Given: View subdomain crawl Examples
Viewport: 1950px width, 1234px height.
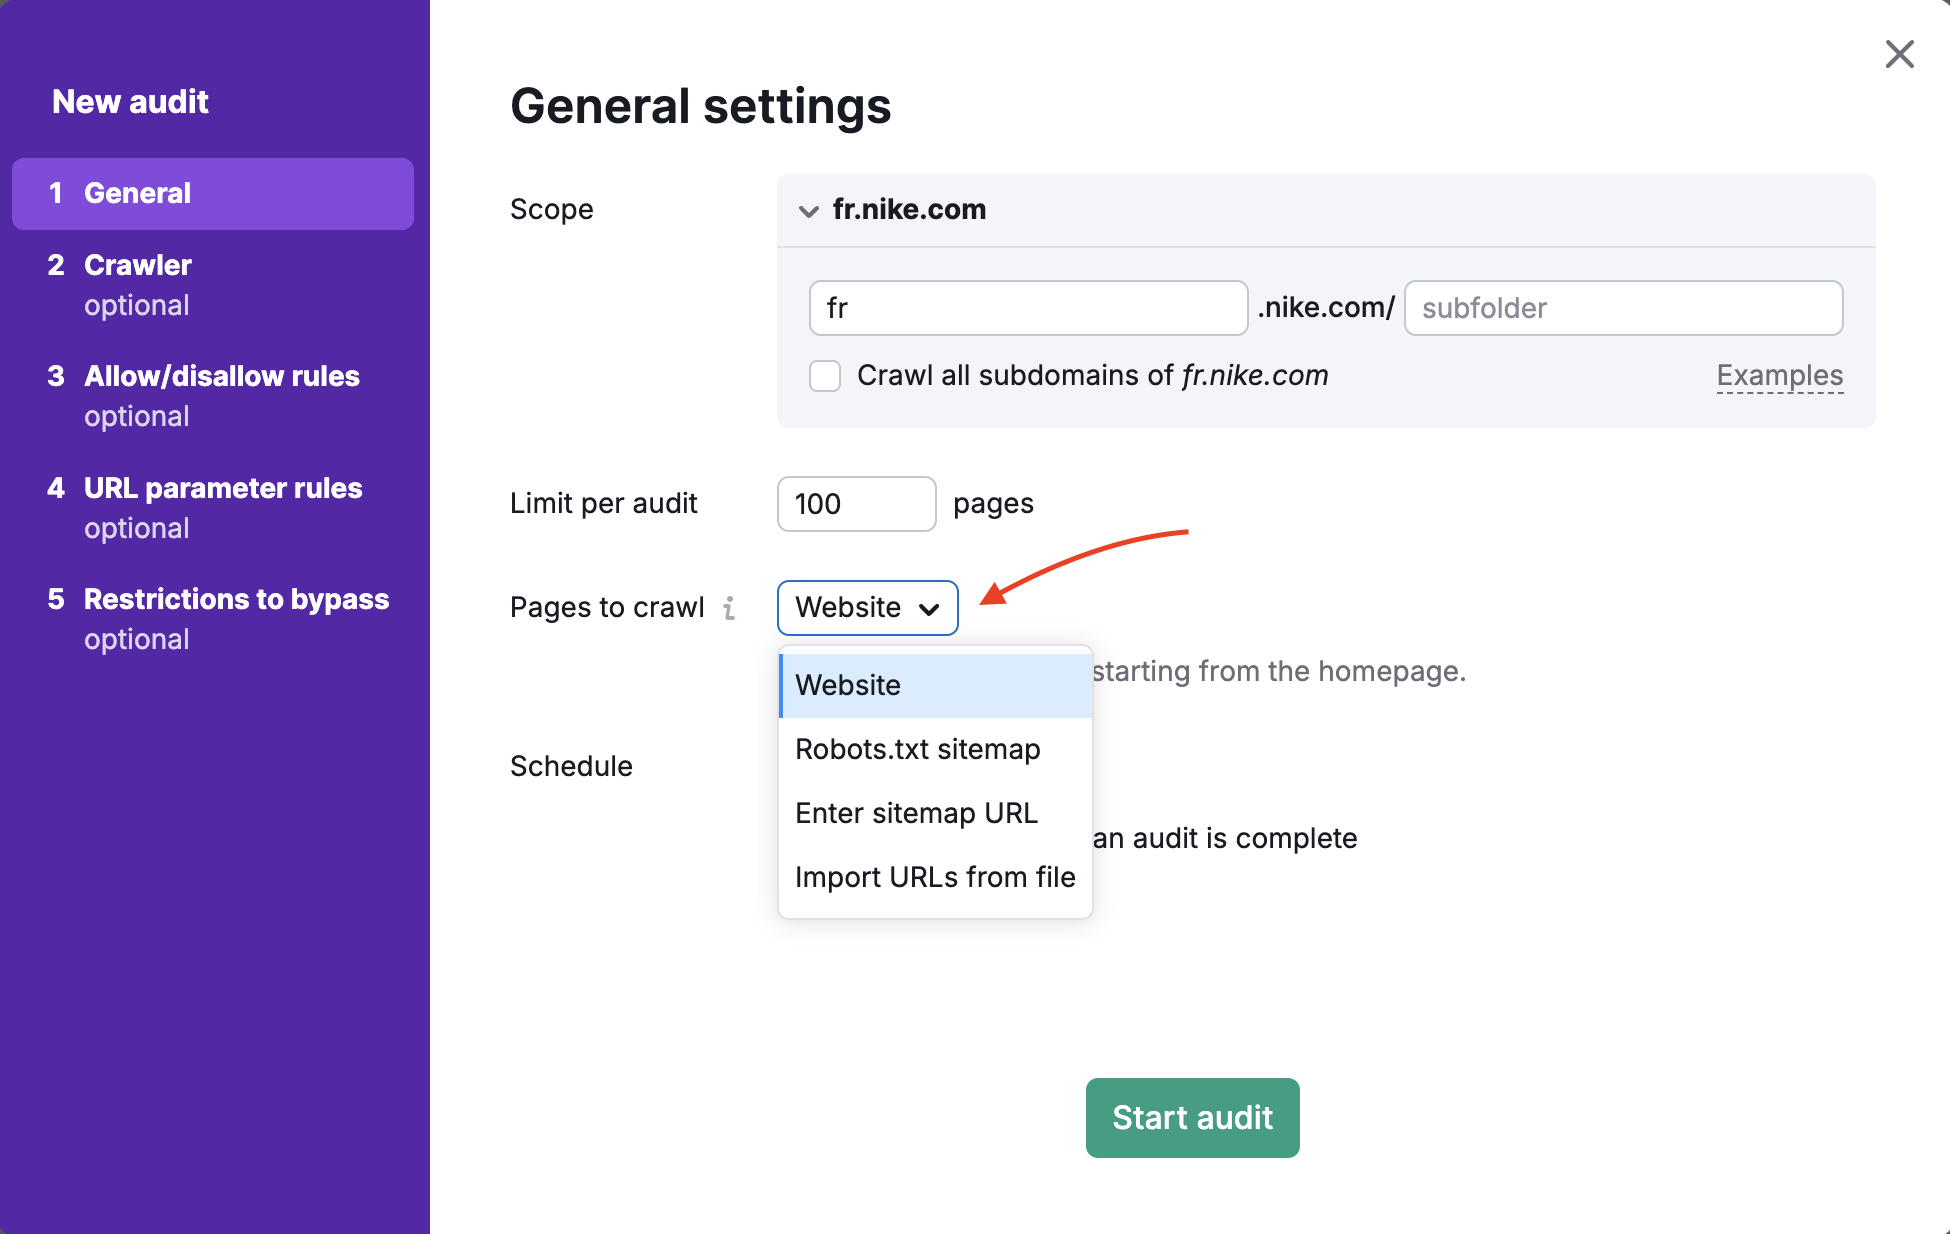Looking at the screenshot, I should (1779, 375).
